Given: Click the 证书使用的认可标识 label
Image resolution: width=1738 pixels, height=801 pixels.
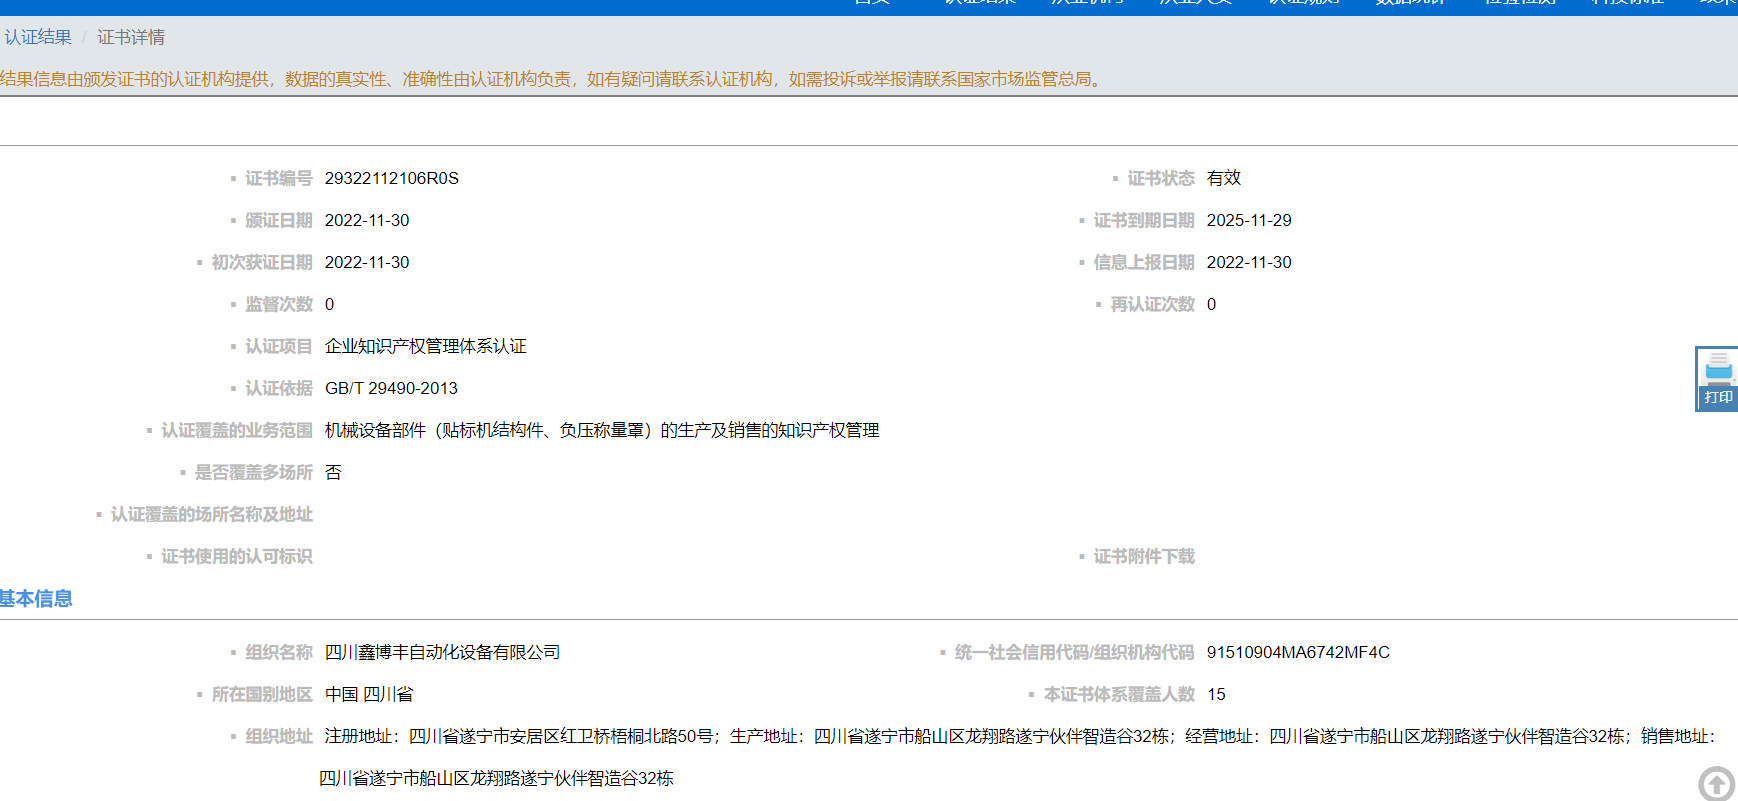Looking at the screenshot, I should coord(237,556).
